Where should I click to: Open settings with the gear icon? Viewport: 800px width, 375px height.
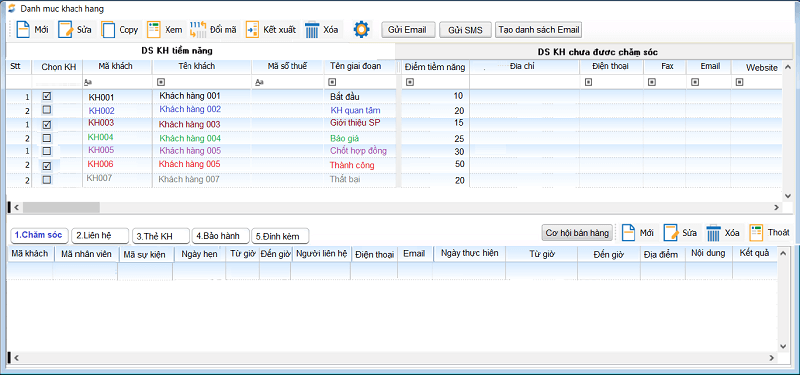tap(361, 29)
